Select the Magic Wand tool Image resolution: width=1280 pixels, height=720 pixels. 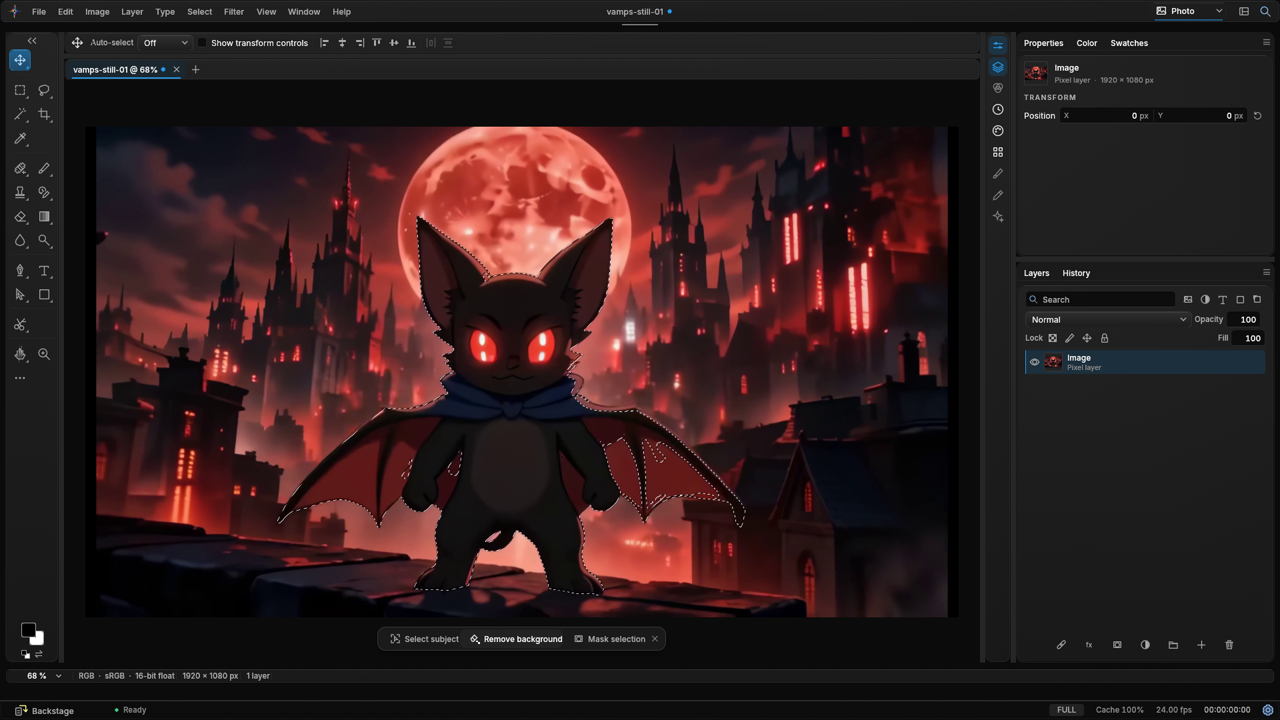pos(20,114)
